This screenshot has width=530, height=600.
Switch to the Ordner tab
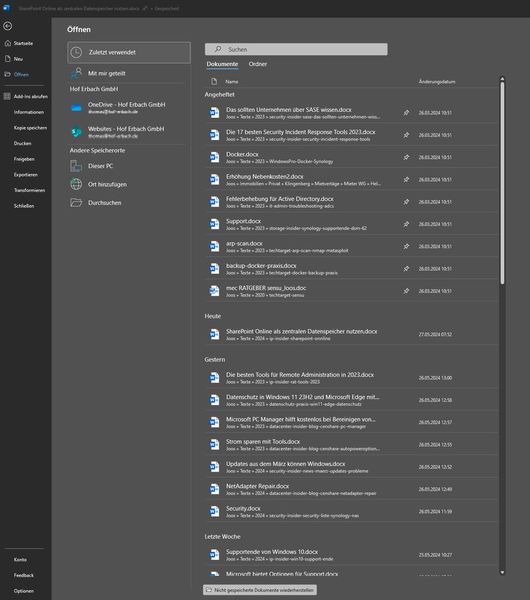coord(258,64)
